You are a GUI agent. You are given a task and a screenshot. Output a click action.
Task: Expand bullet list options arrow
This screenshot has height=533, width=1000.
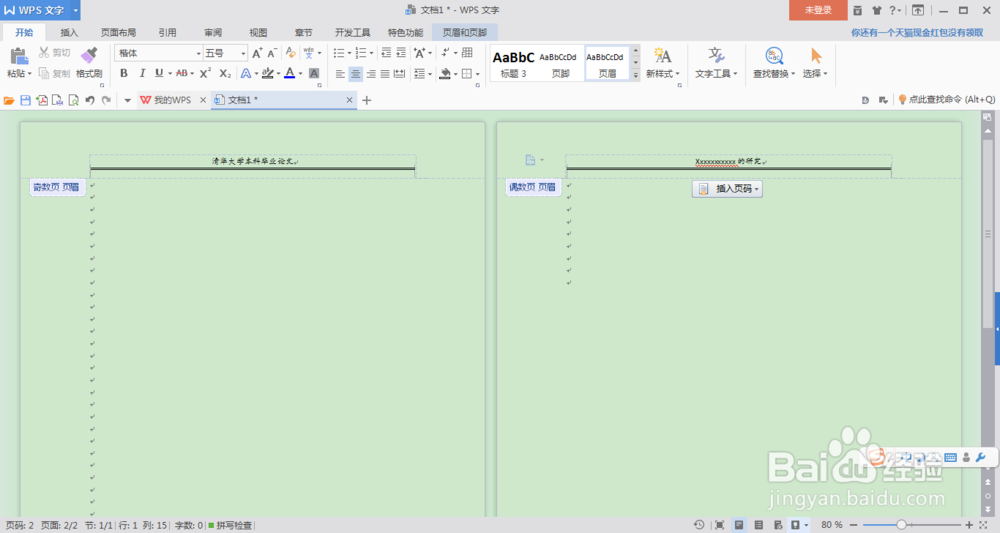(349, 53)
